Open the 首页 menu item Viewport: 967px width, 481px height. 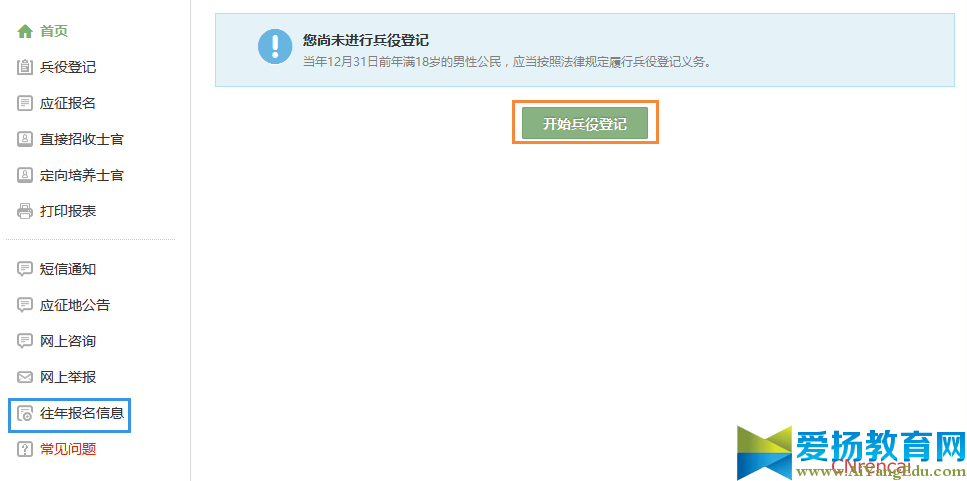(54, 31)
